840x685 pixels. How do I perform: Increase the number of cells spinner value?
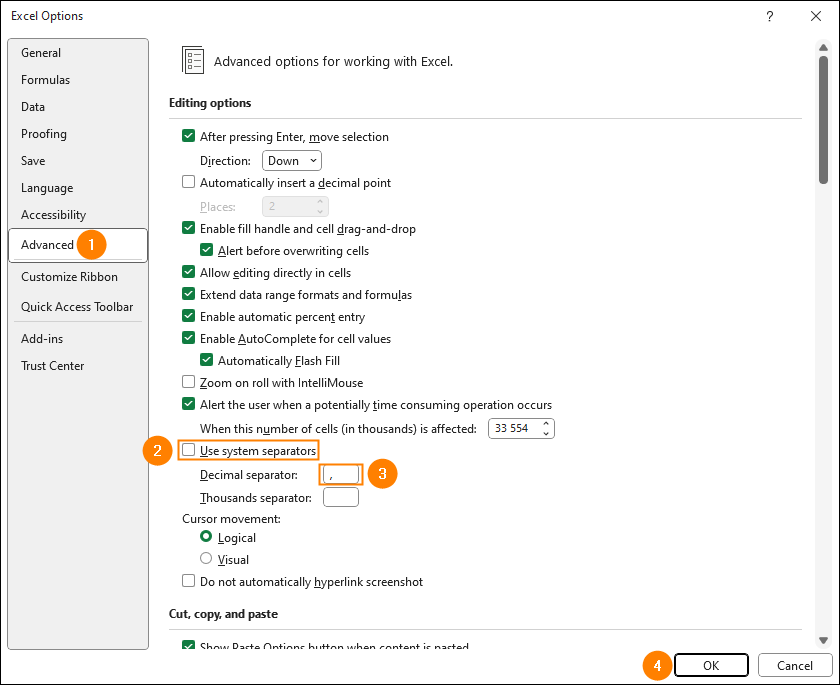click(x=546, y=424)
